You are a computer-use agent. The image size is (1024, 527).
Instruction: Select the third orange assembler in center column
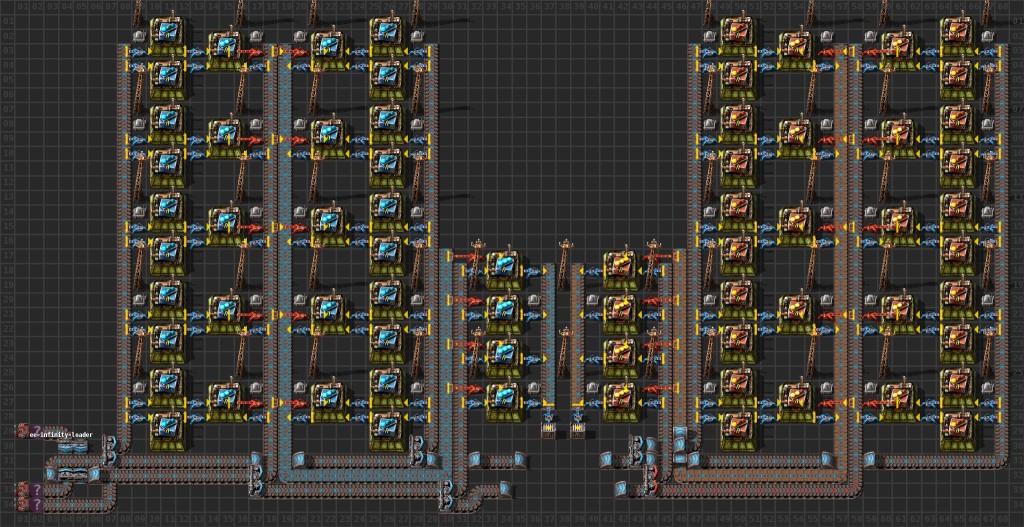click(620, 353)
